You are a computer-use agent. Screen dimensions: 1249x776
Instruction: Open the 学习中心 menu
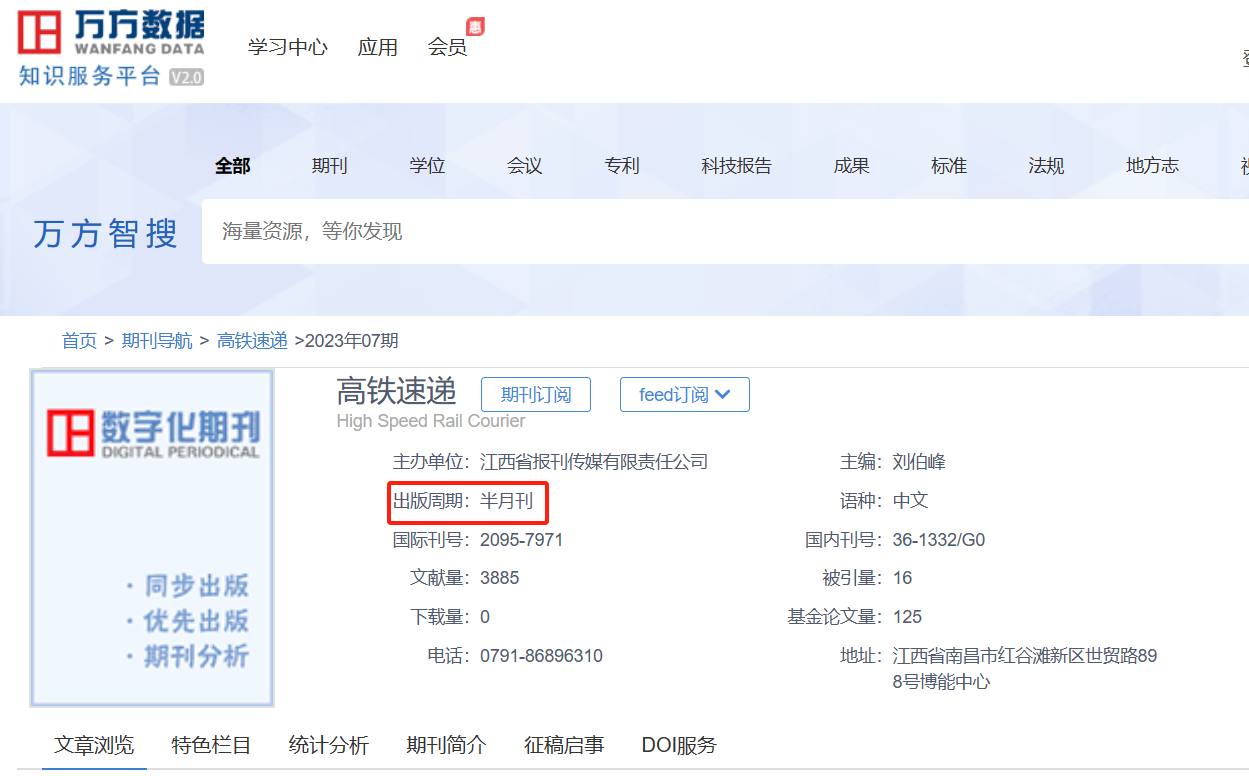tap(288, 47)
